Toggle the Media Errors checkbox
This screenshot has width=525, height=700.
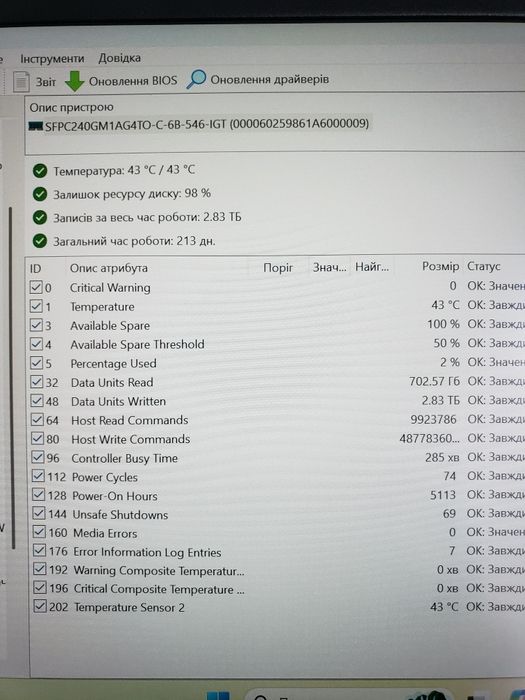pos(39,532)
